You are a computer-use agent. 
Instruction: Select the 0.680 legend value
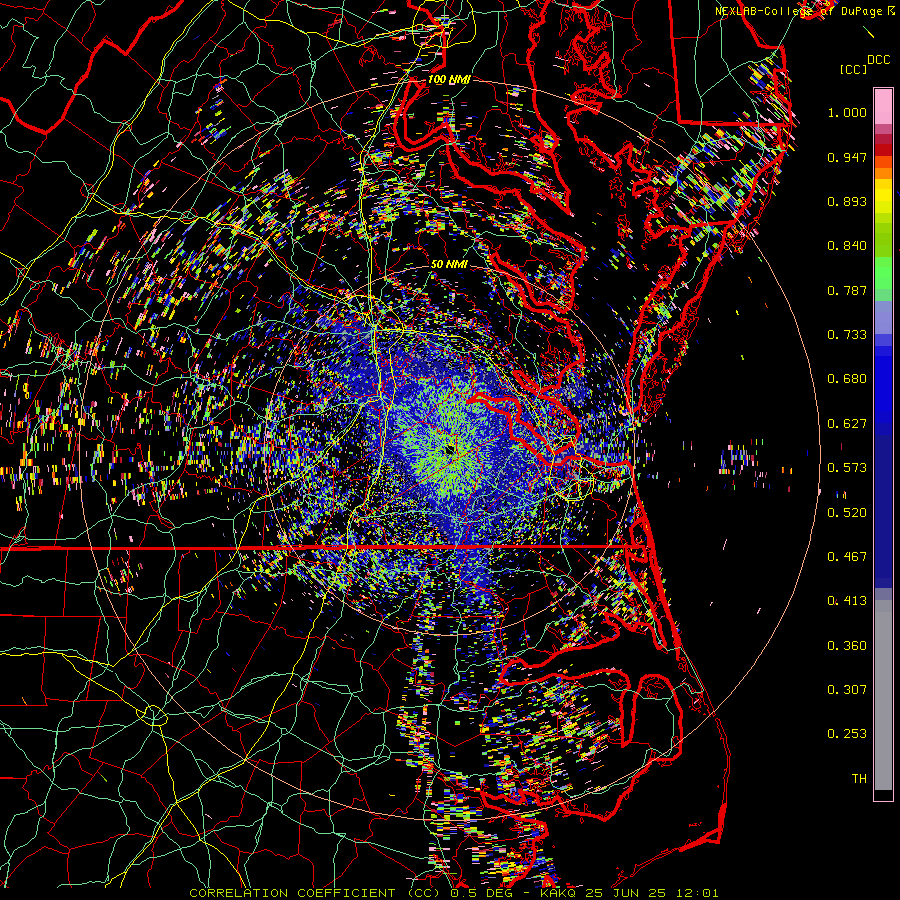[x=847, y=379]
